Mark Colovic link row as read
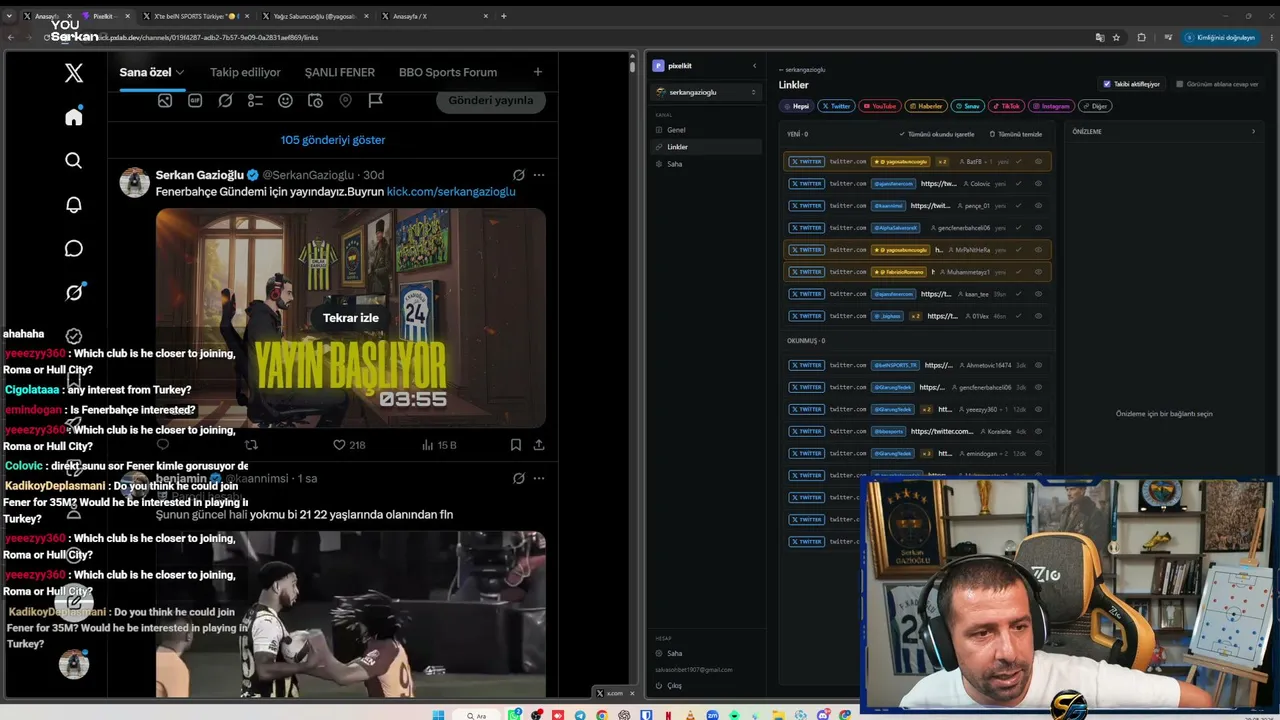The image size is (1280, 720). (1018, 183)
